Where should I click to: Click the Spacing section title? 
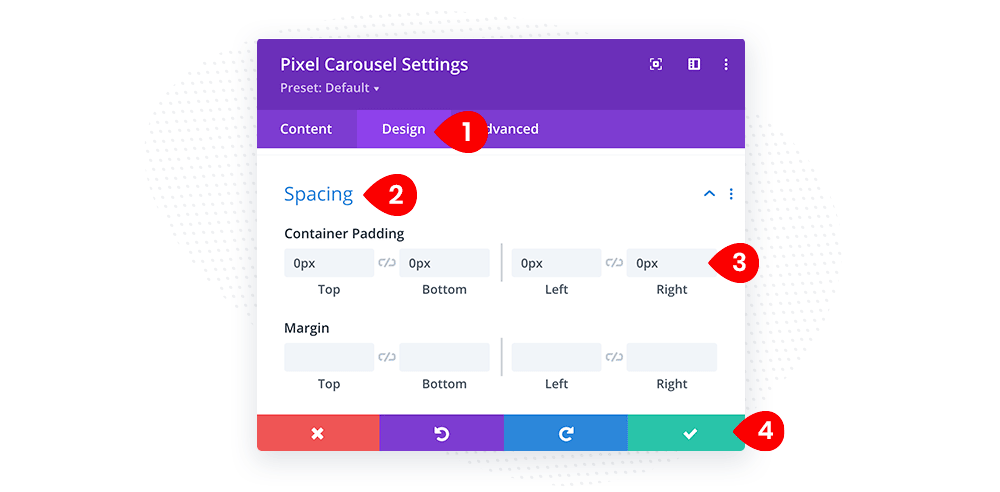pos(318,194)
